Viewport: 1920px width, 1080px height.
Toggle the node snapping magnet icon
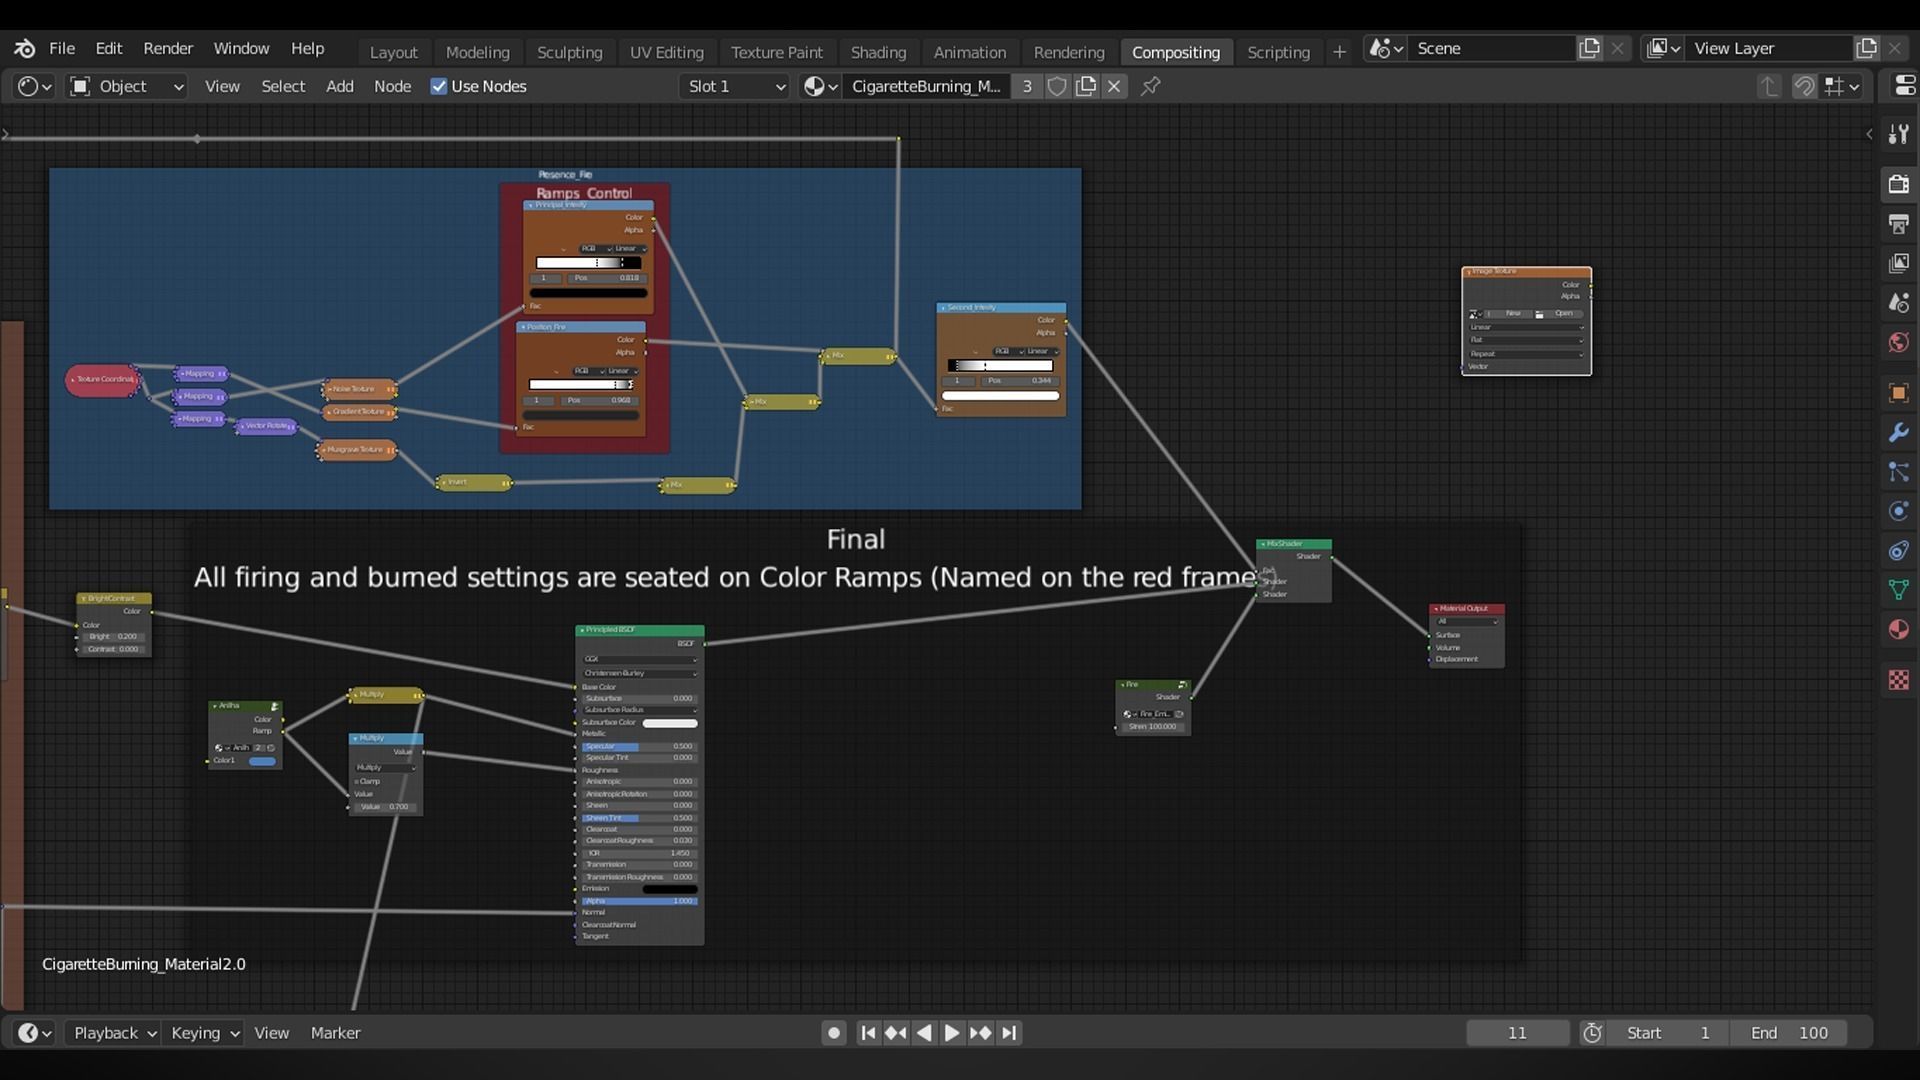pyautogui.click(x=1804, y=86)
